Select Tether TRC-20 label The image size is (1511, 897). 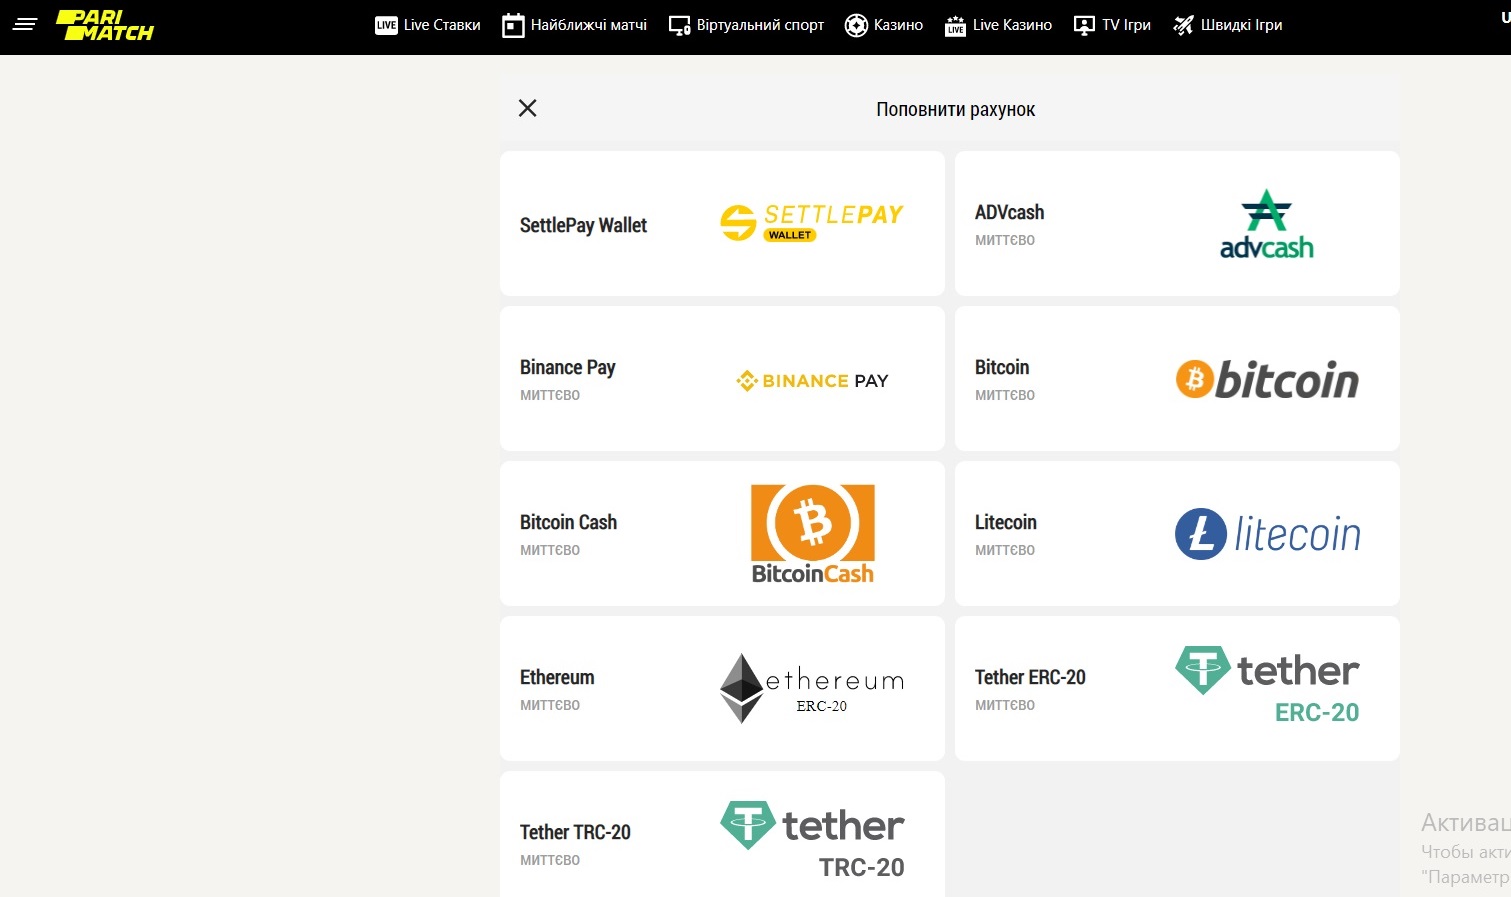coord(575,832)
